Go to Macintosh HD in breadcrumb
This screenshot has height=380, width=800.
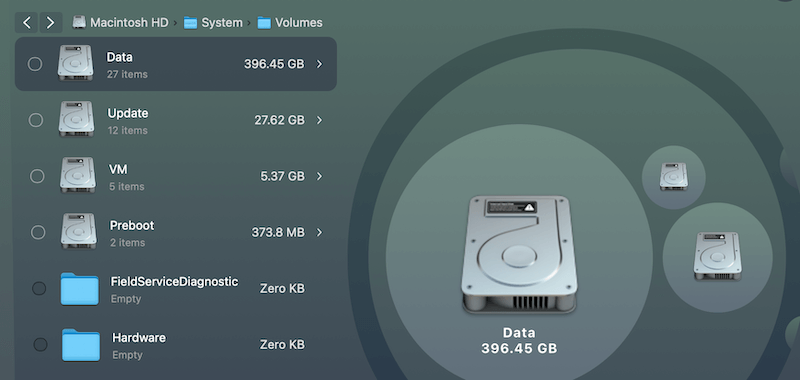point(120,22)
